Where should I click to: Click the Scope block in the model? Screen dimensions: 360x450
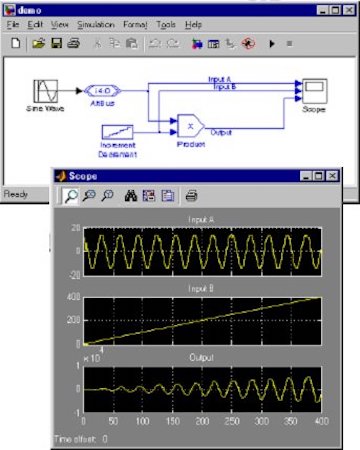tap(315, 91)
